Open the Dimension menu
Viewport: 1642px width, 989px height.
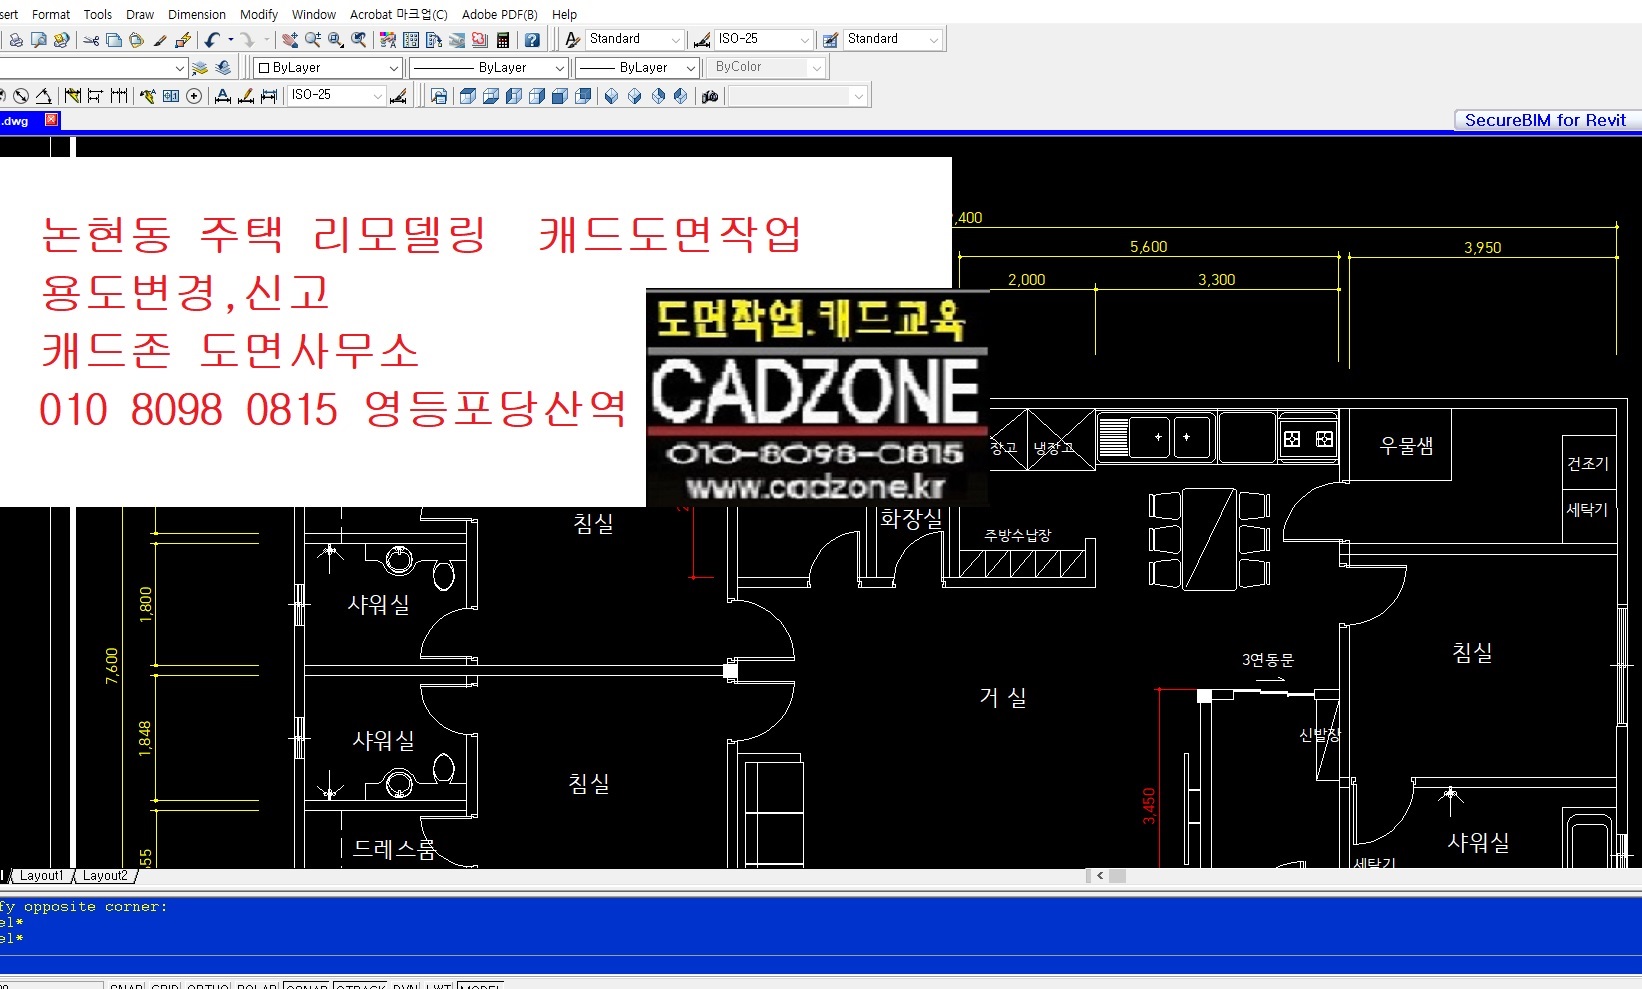tap(197, 14)
